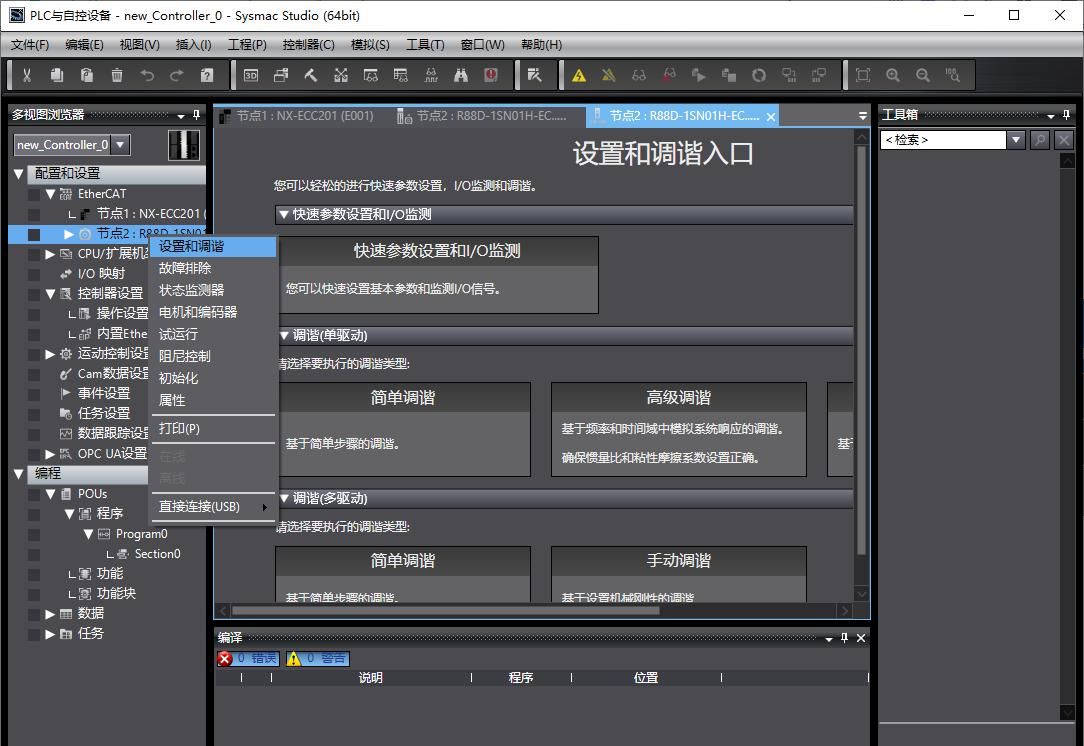Expand the 数据 tree node
The image size is (1084, 746).
point(50,614)
